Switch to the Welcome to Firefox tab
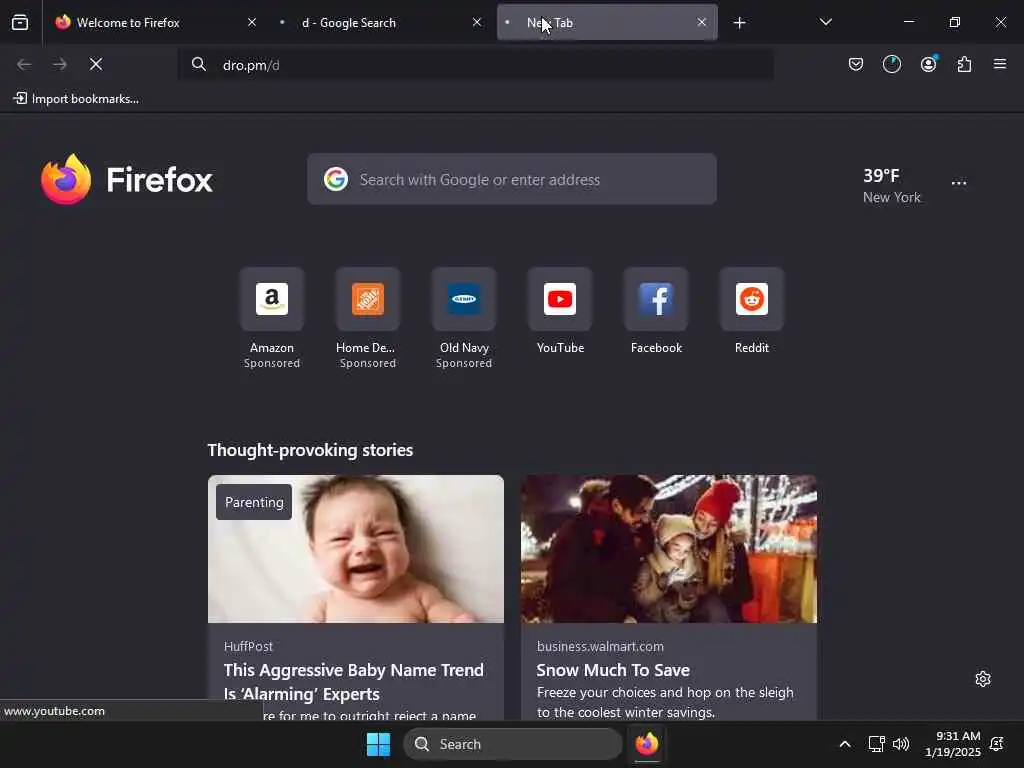 click(155, 23)
